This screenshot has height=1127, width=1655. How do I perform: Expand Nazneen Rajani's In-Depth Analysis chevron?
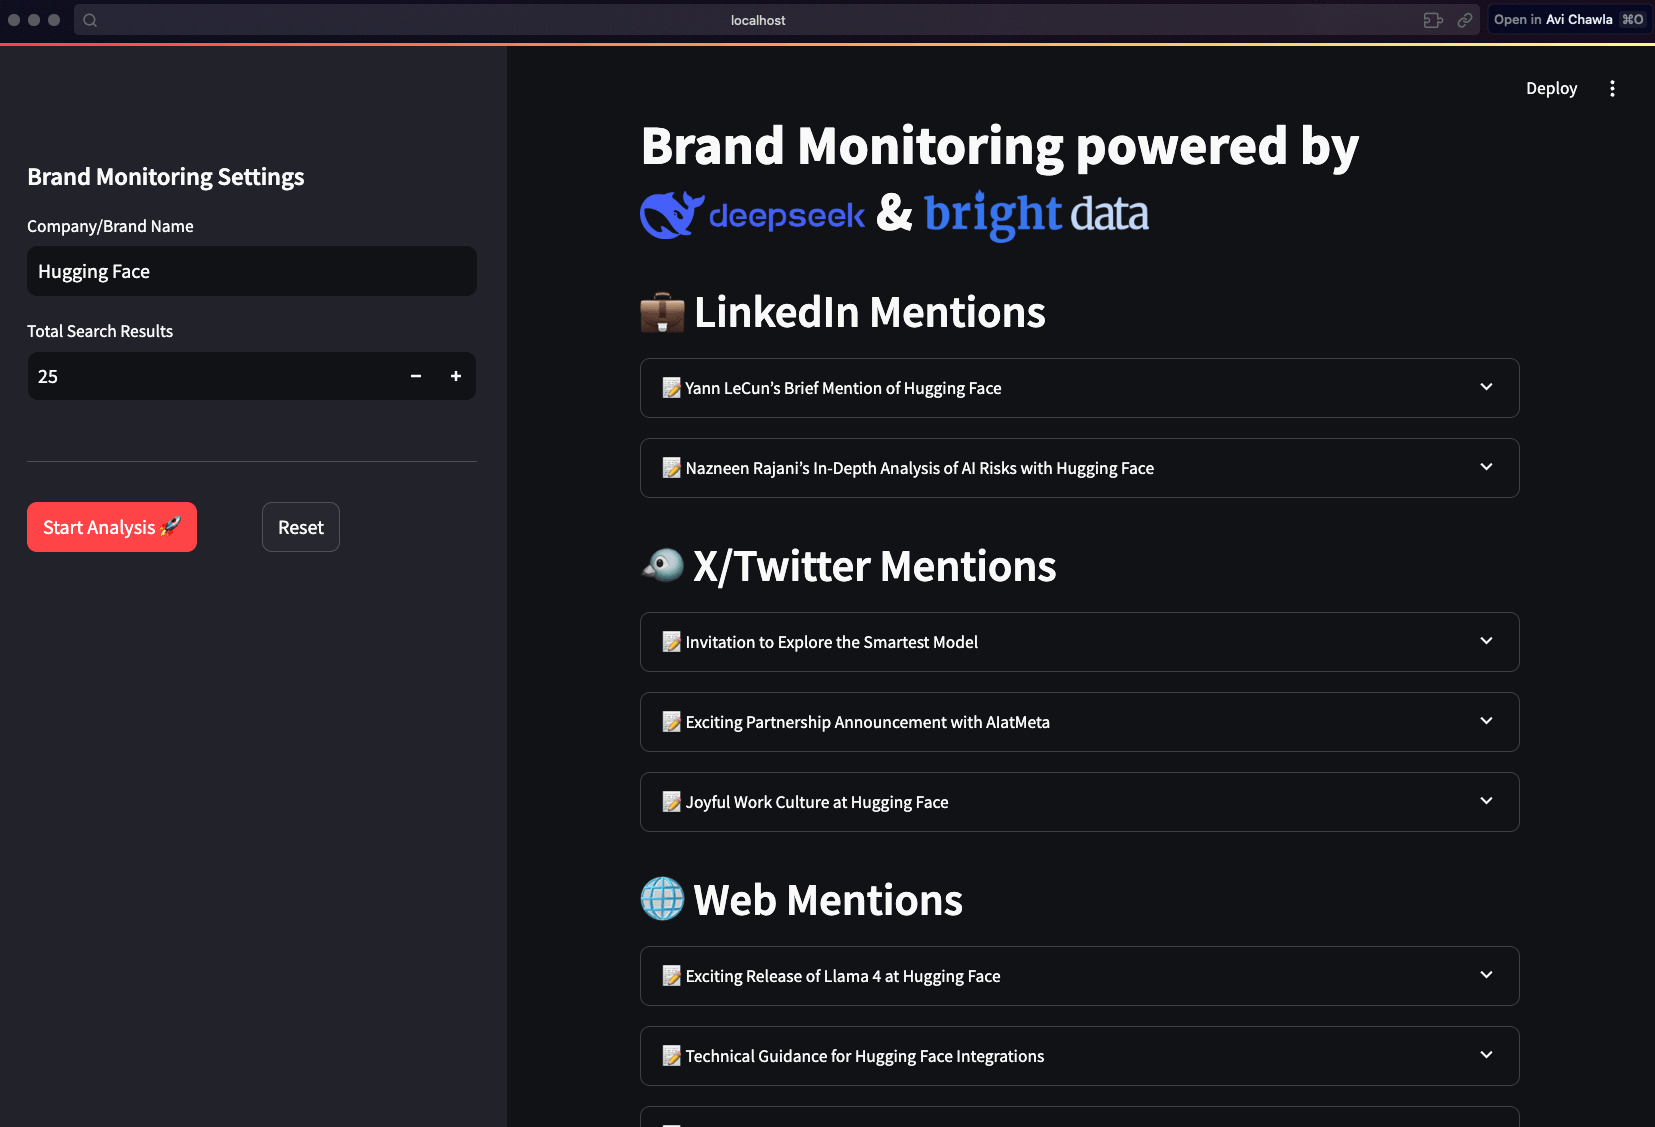tap(1486, 467)
